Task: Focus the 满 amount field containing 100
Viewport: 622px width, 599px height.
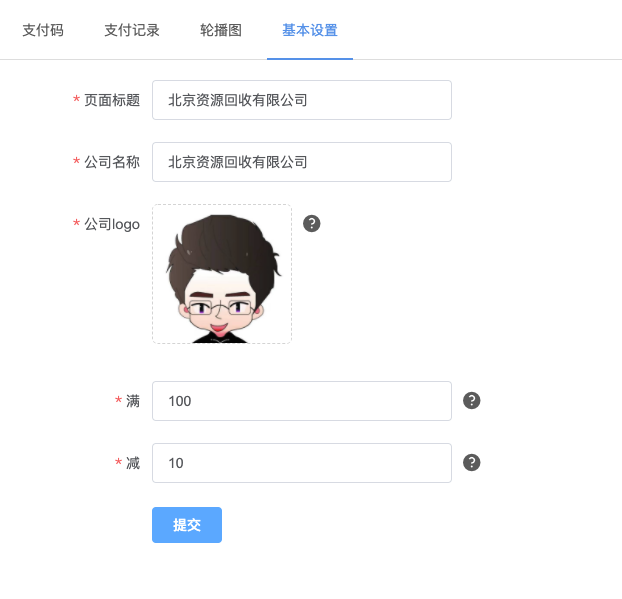Action: click(x=302, y=401)
